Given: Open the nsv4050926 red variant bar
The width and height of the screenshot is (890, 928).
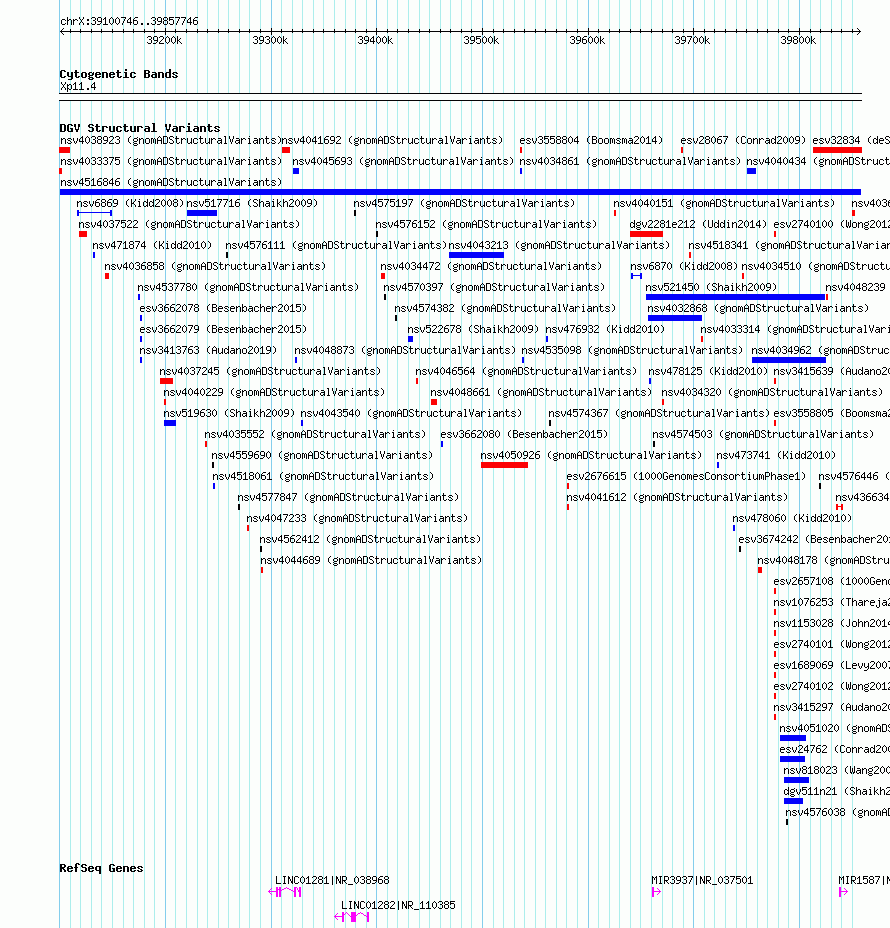Looking at the screenshot, I should tap(504, 465).
